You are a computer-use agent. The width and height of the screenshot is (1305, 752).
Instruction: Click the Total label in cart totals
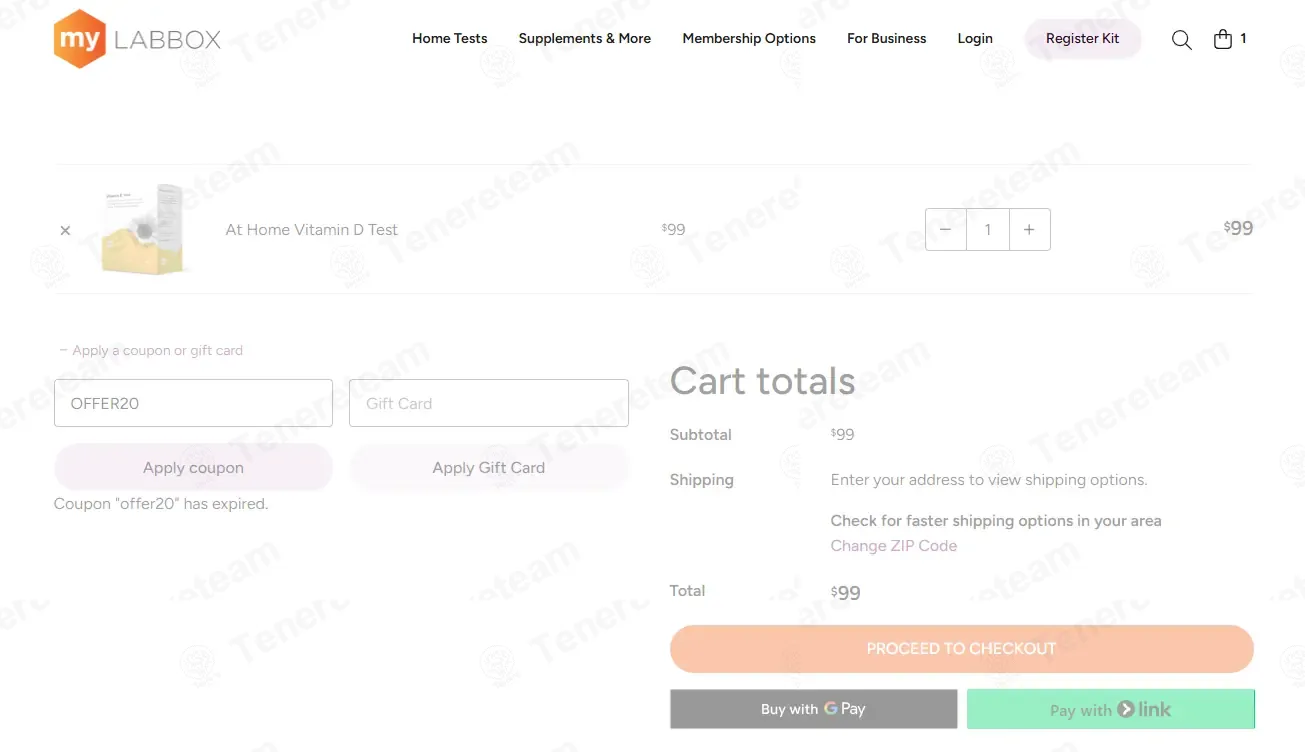tap(688, 591)
